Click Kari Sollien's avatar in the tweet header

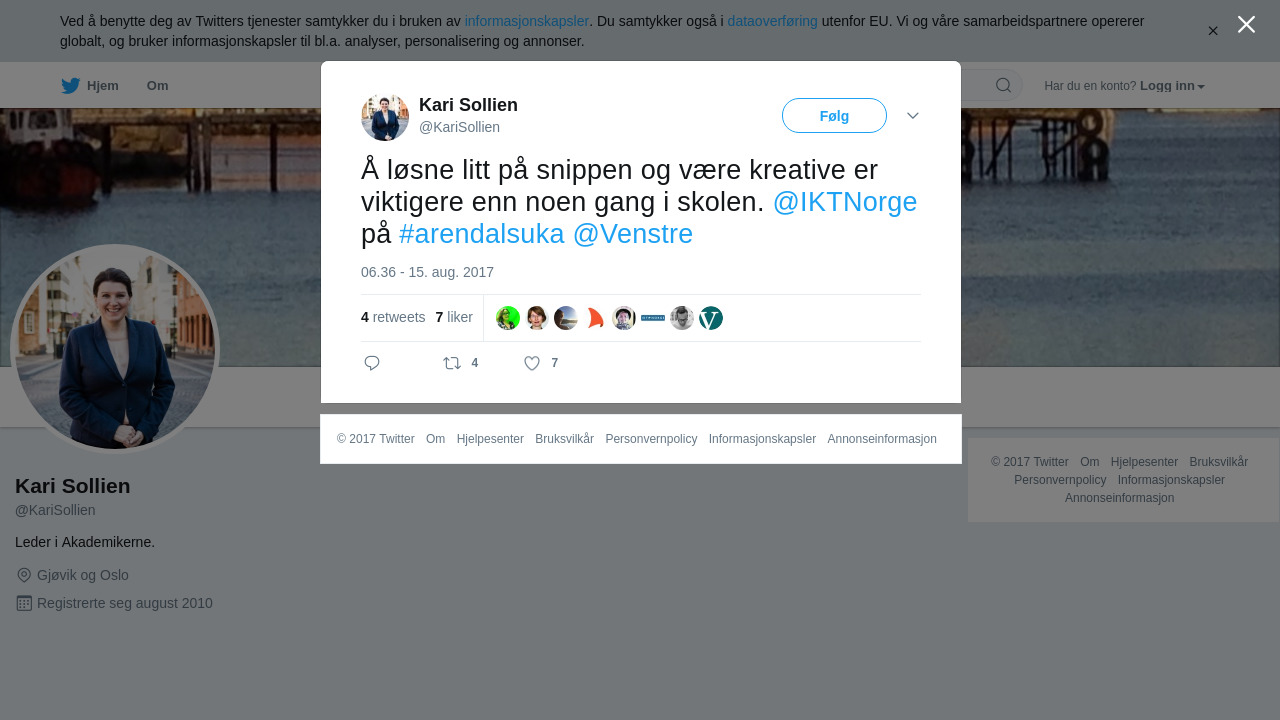click(385, 117)
